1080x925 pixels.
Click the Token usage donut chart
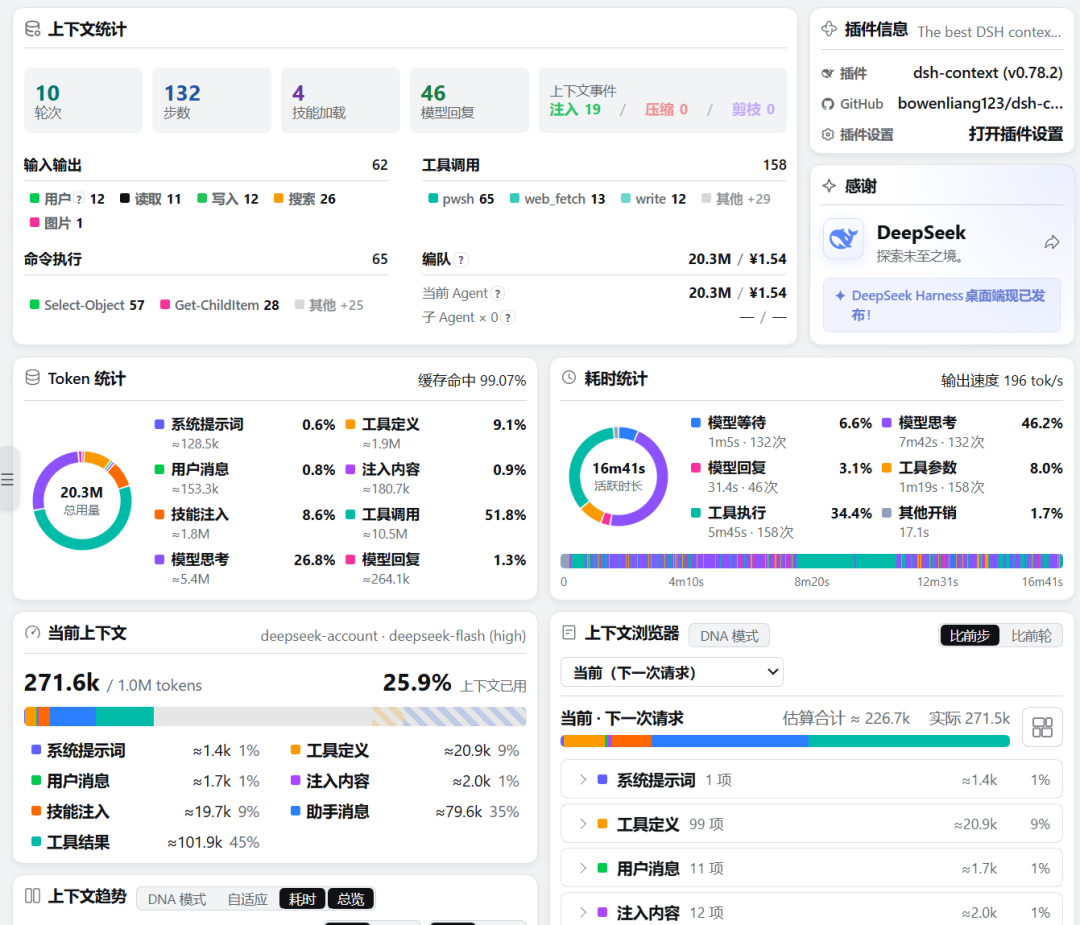point(82,500)
